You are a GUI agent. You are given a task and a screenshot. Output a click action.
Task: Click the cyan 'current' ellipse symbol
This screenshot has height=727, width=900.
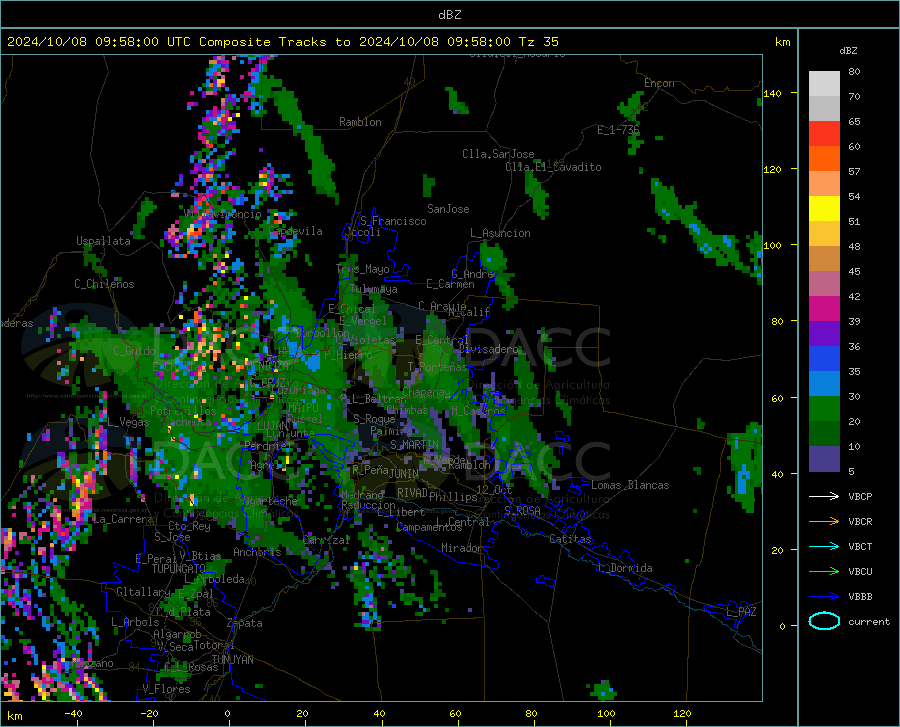point(824,621)
